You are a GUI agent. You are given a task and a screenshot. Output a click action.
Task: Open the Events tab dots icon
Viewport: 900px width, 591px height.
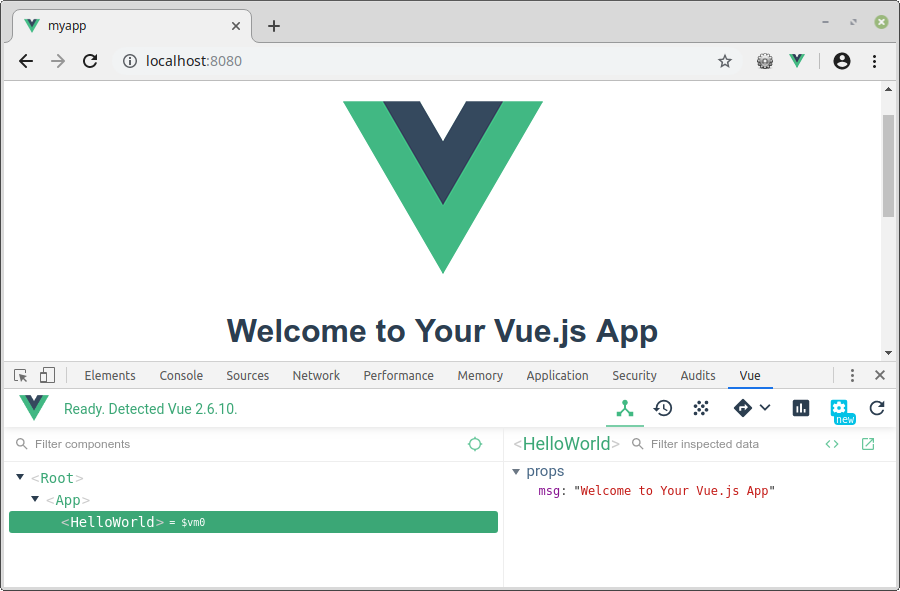click(x=701, y=409)
